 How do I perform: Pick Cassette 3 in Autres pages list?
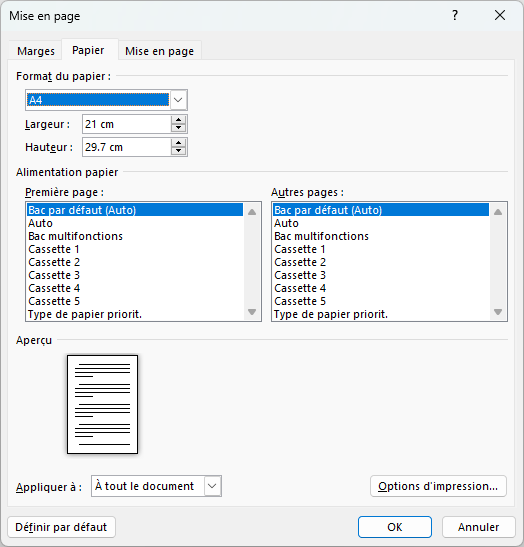point(381,275)
